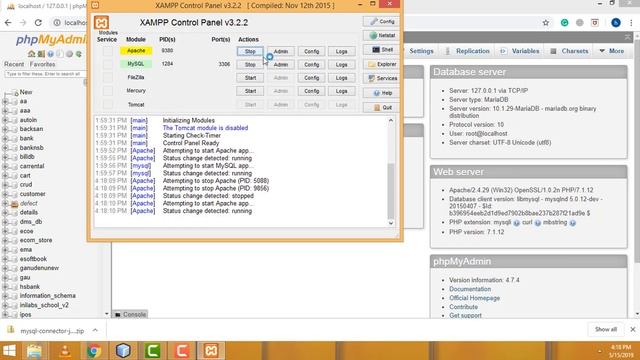Click the phpMyAdmin reload navigation green icon
This screenshot has height=360, width=640.
click(79, 54)
